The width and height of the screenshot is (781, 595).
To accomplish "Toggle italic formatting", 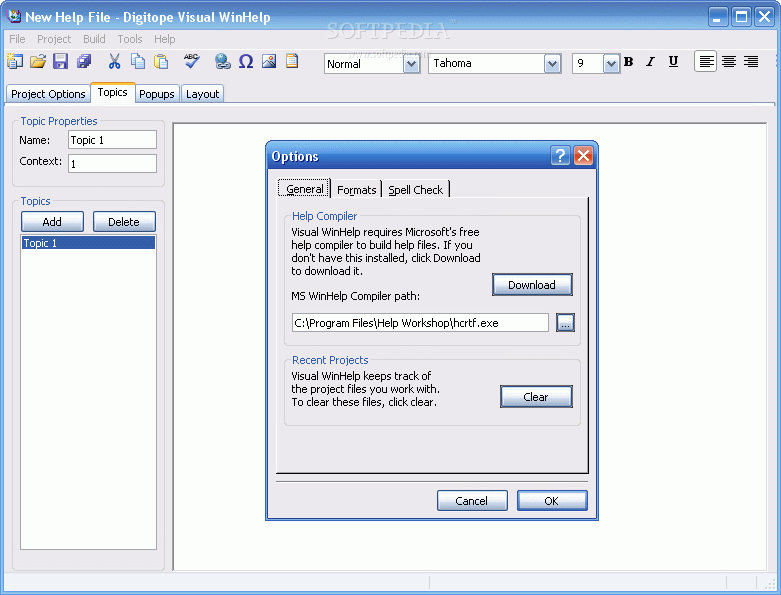I will tap(651, 62).
